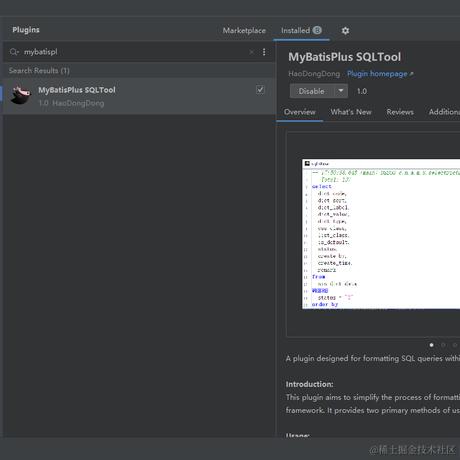
Task: Click the Disable button
Action: (312, 91)
